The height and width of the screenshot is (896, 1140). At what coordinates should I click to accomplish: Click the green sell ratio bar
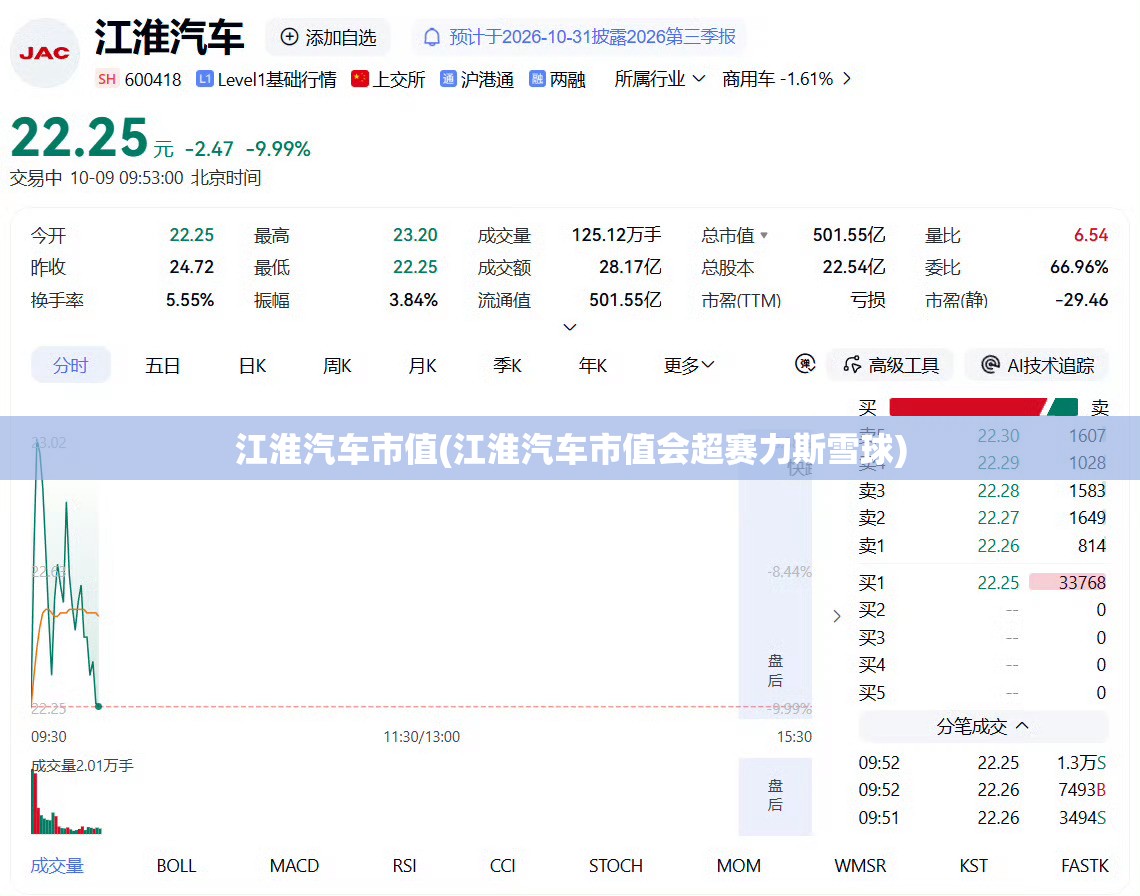click(1064, 407)
